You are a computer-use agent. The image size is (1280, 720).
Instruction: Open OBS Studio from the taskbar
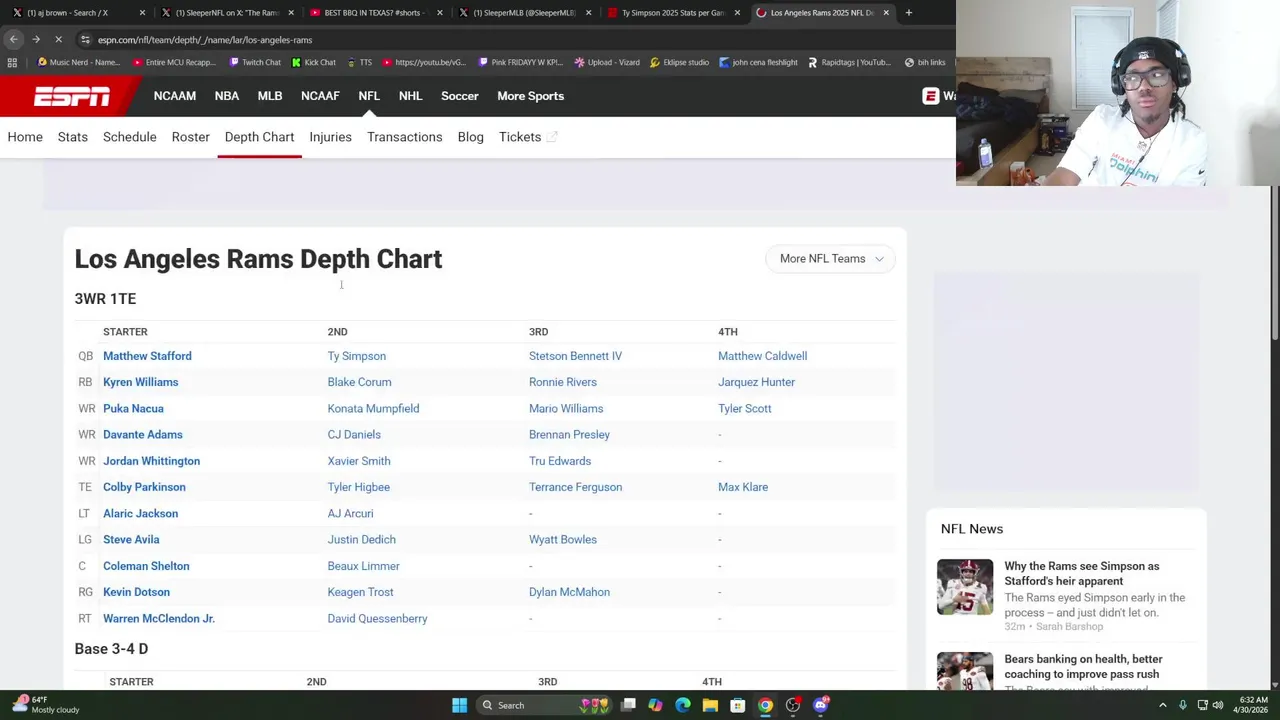[x=793, y=705]
